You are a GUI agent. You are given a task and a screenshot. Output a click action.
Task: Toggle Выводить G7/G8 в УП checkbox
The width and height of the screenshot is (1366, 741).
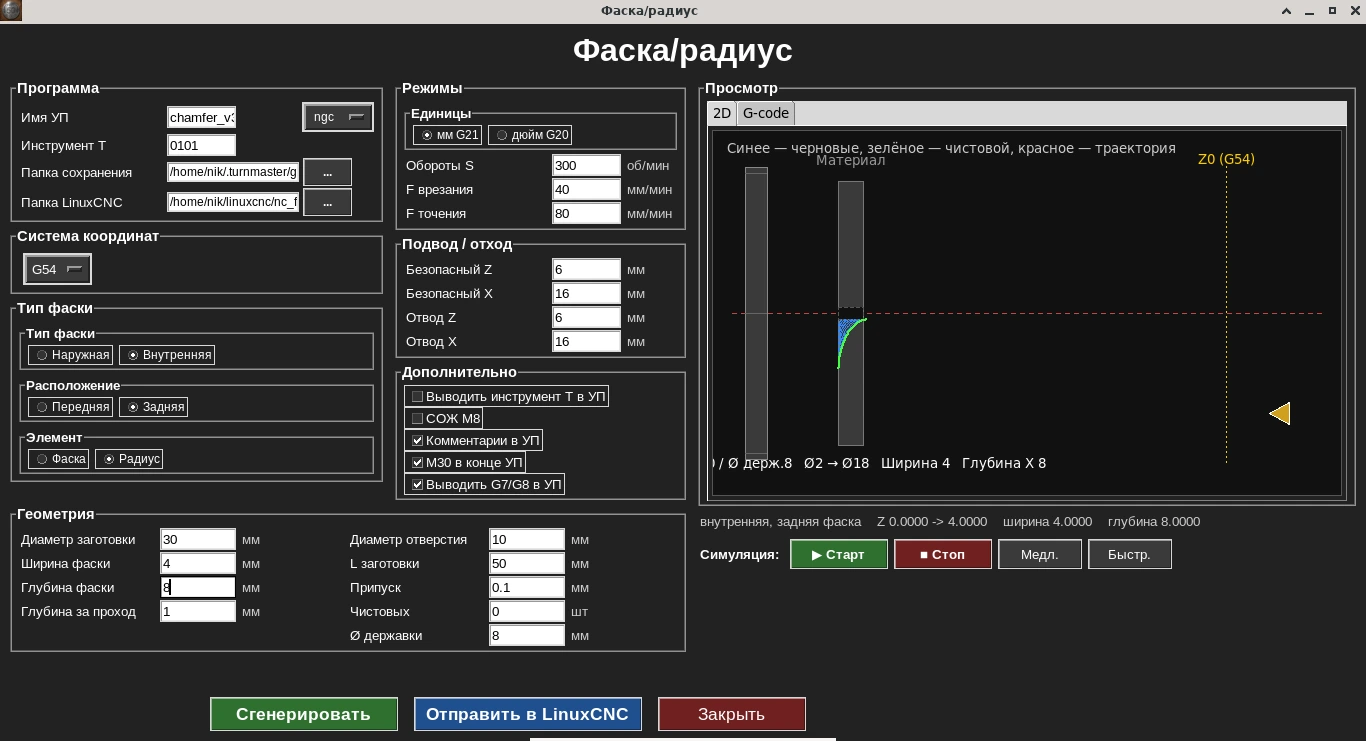coord(485,485)
